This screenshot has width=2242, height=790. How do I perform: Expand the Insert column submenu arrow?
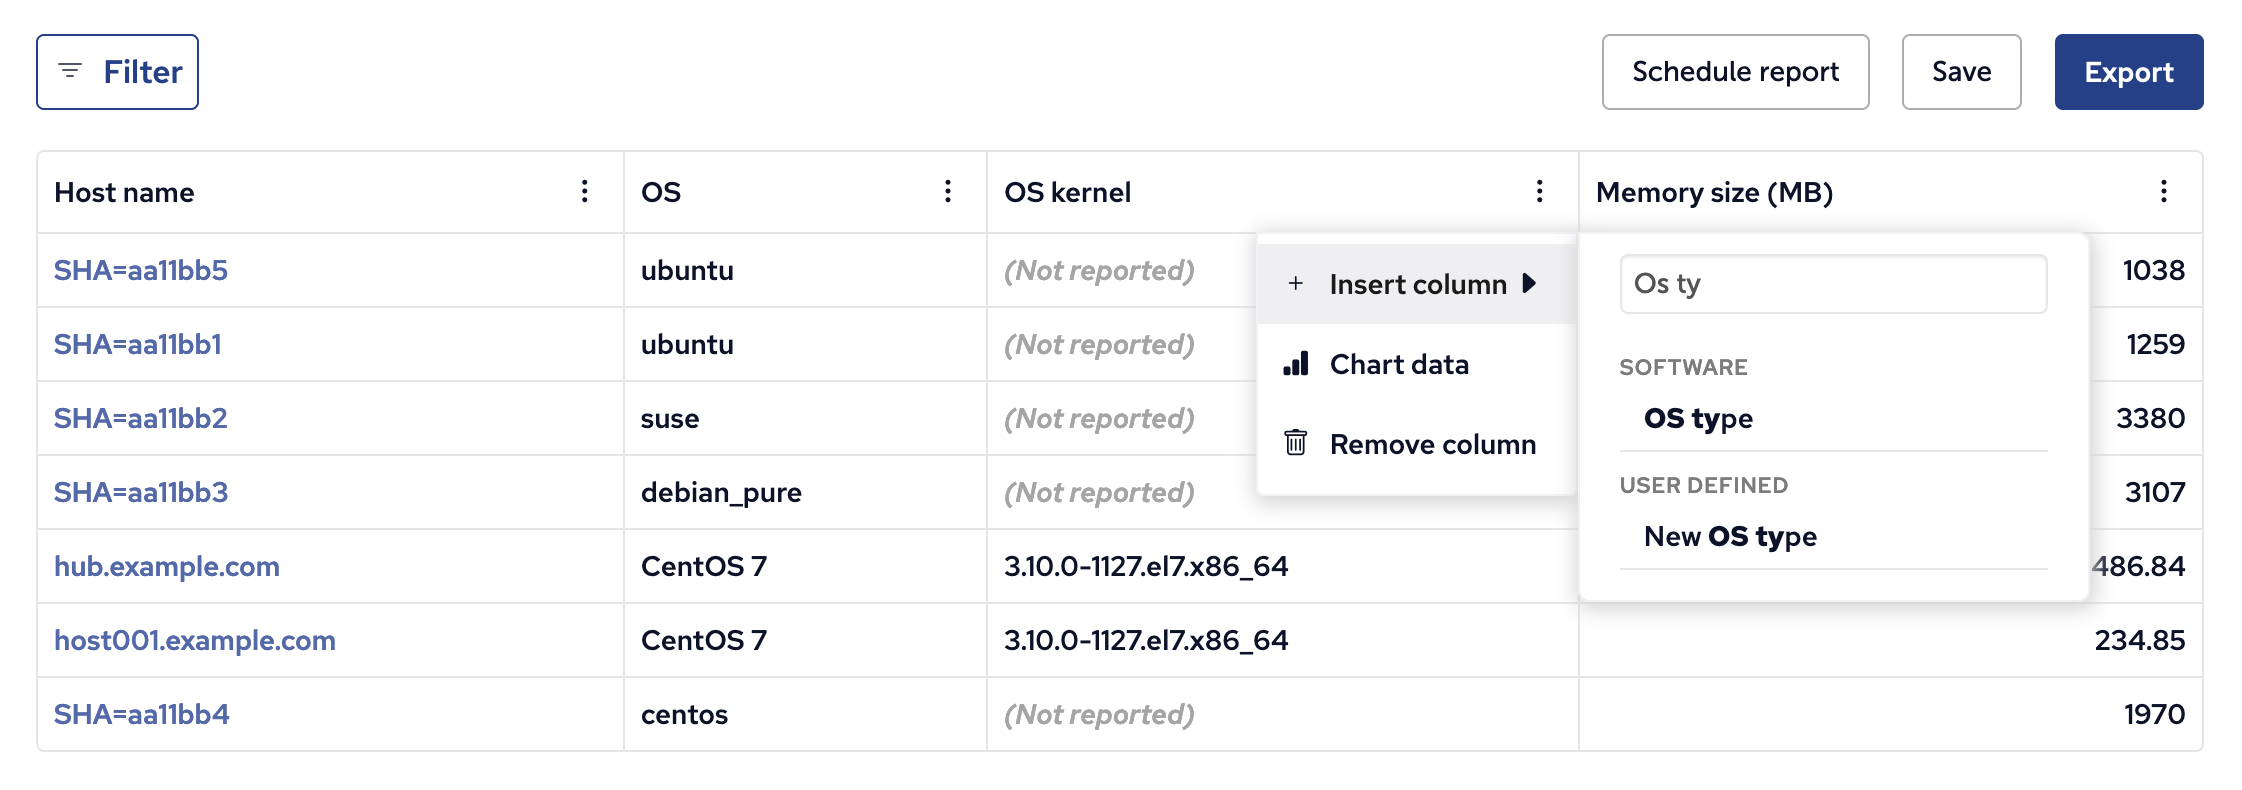(x=1529, y=284)
